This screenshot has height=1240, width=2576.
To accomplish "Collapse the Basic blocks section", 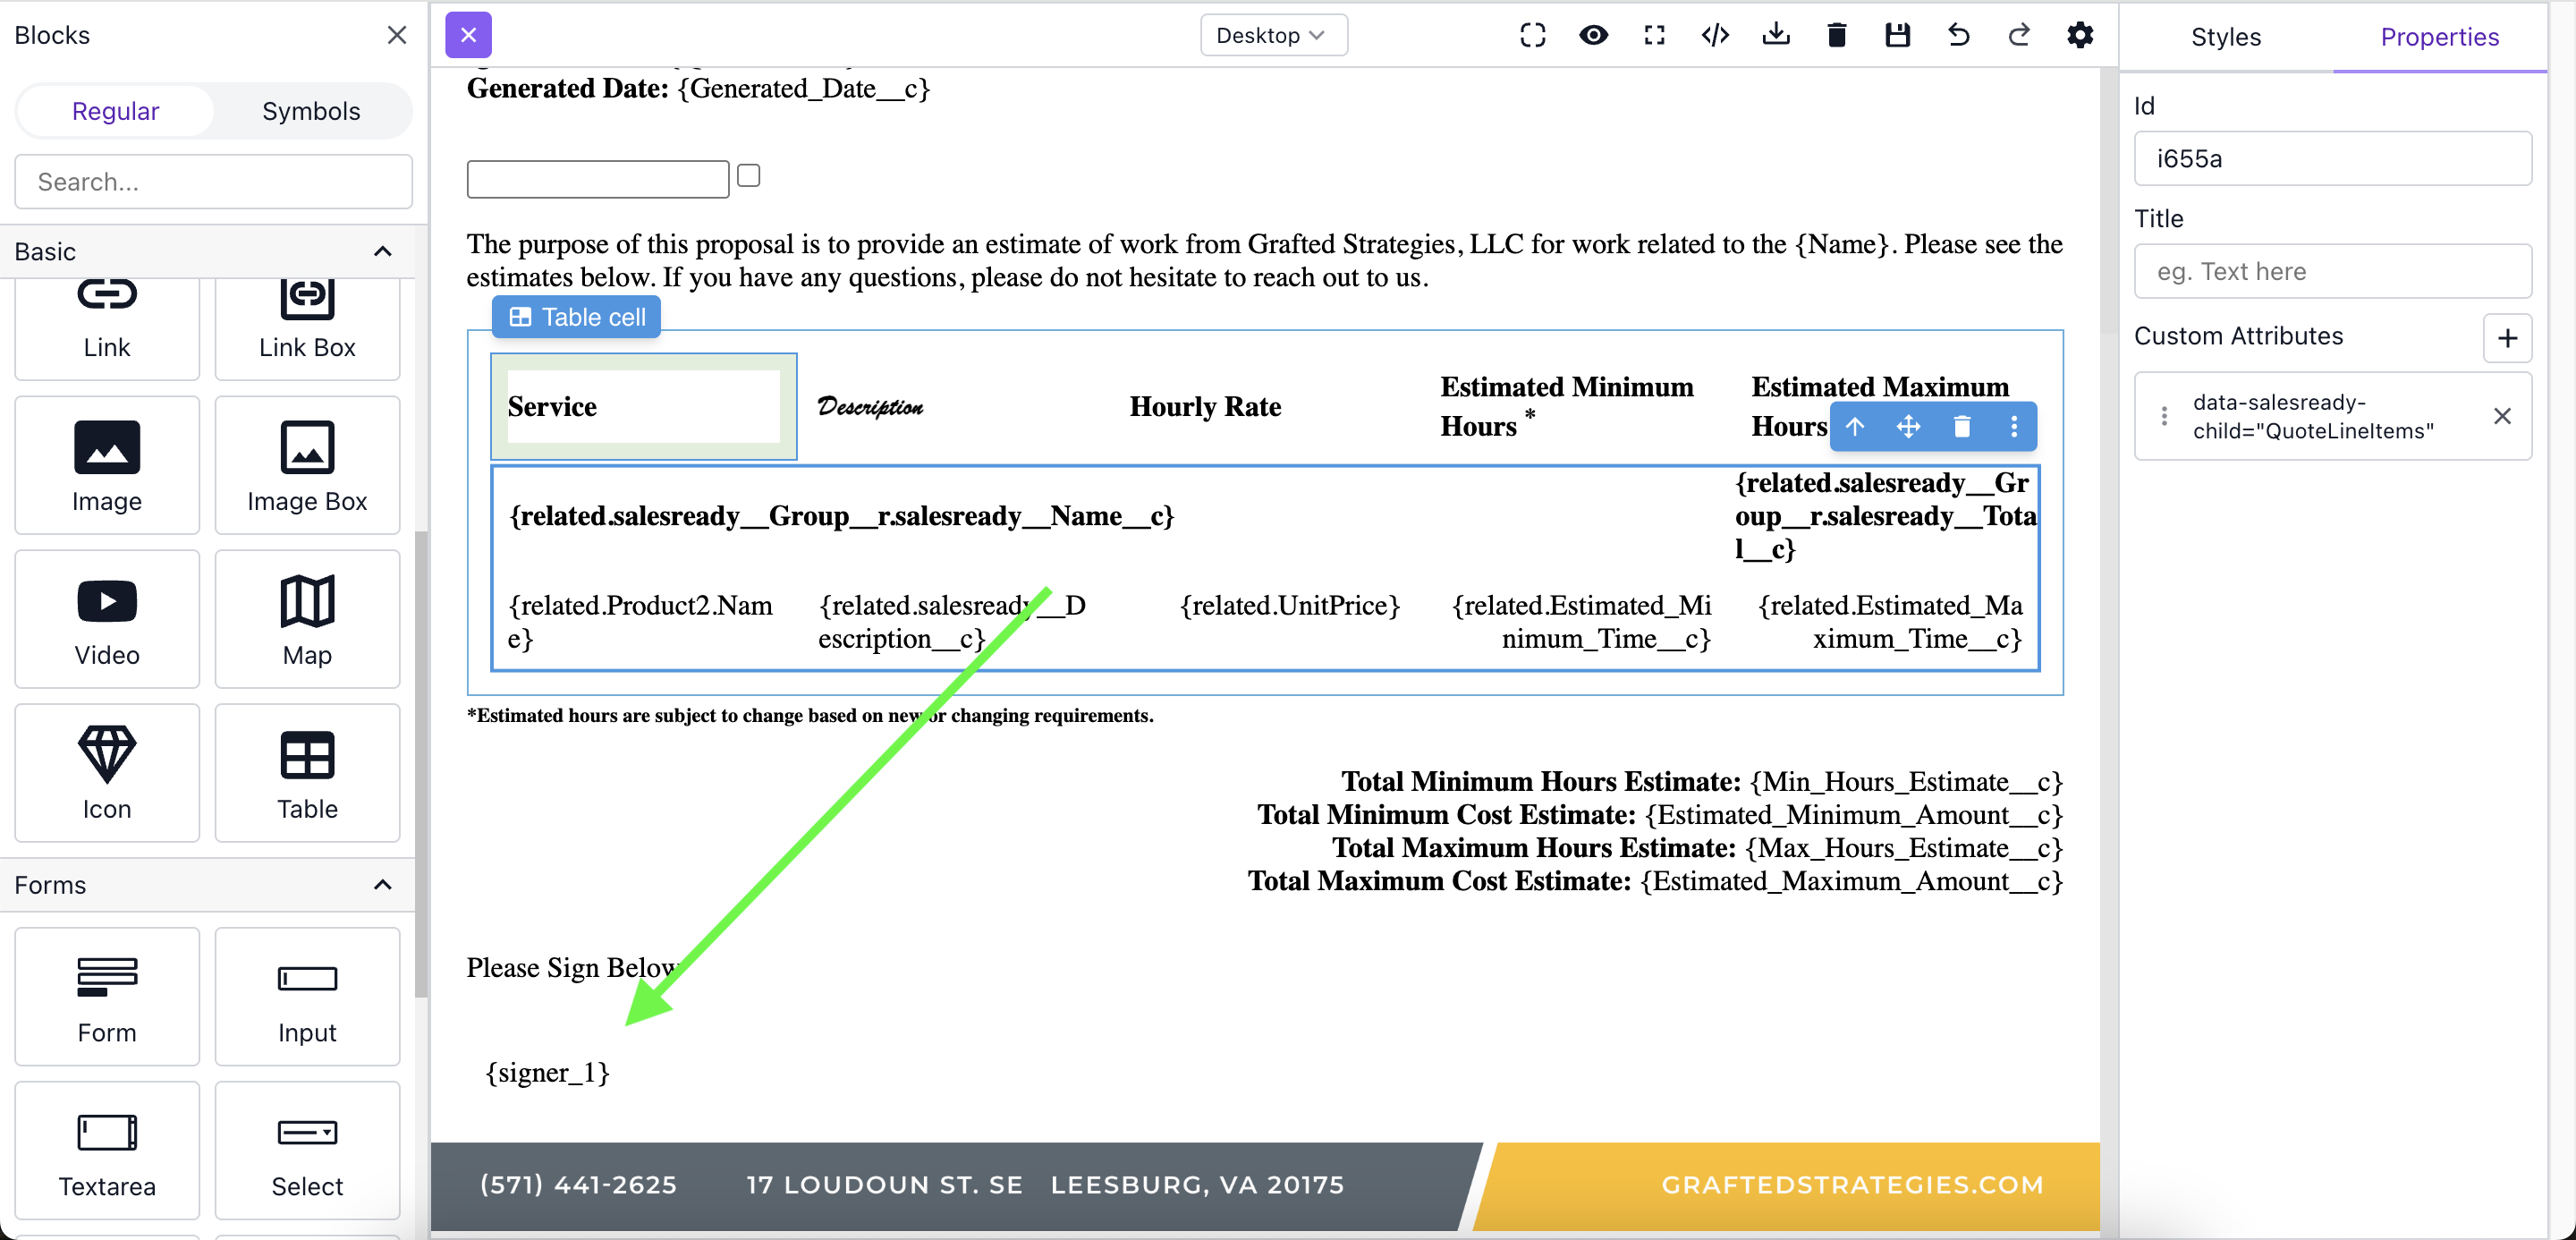I will coord(382,252).
